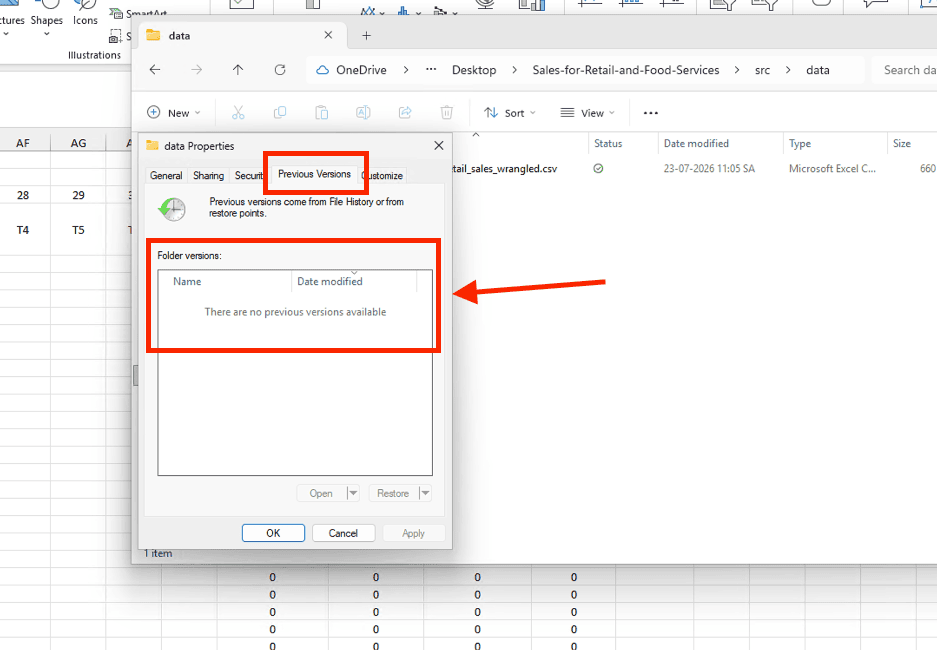Click the Rename icon in Explorer toolbar
Screen dimensions: 937x650
click(363, 112)
